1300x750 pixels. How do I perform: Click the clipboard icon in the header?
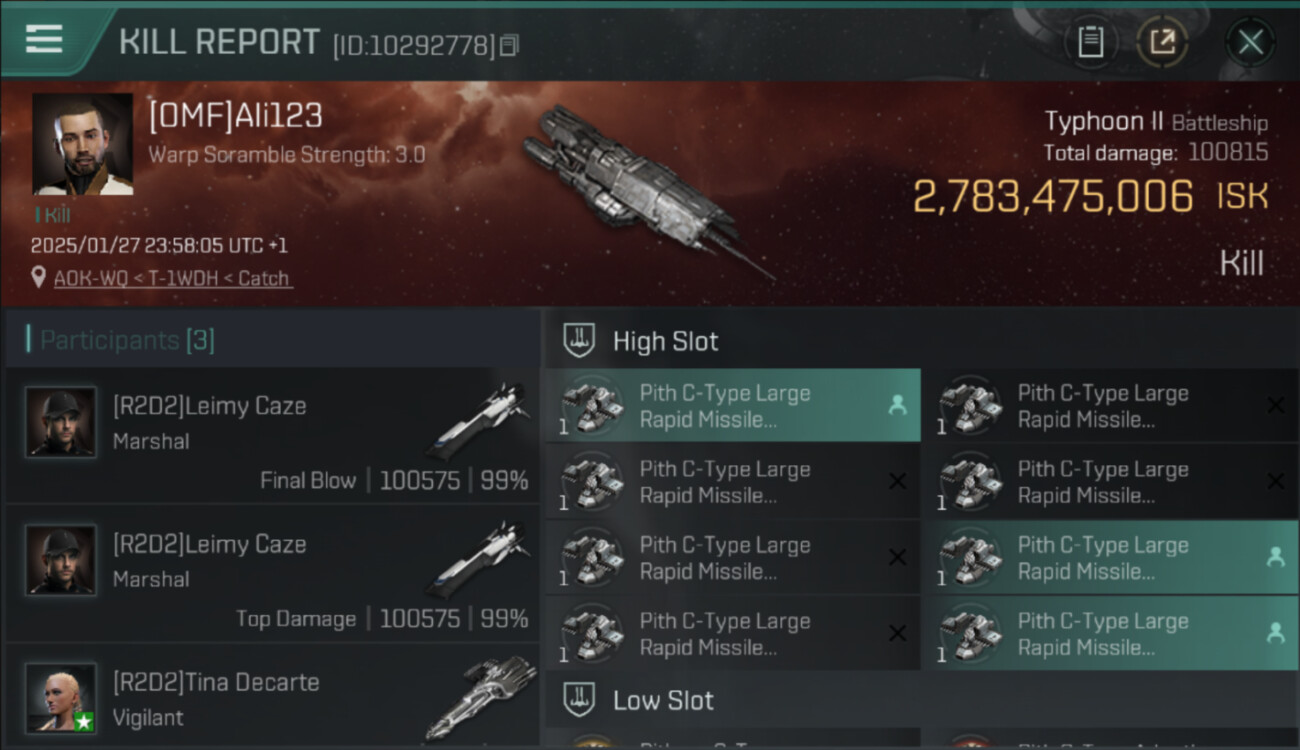(x=1090, y=42)
